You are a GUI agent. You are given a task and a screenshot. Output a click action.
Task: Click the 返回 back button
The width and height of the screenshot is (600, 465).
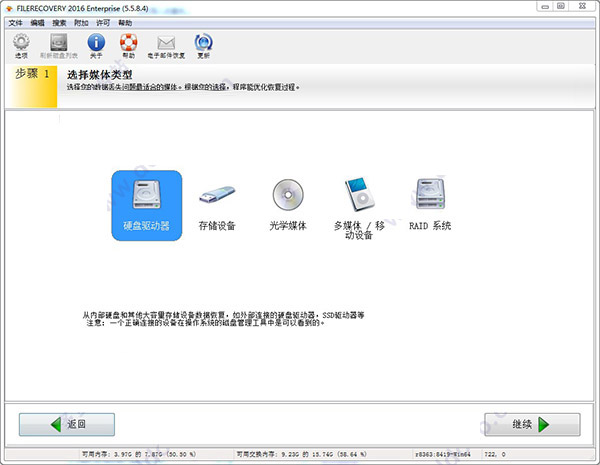click(x=67, y=424)
